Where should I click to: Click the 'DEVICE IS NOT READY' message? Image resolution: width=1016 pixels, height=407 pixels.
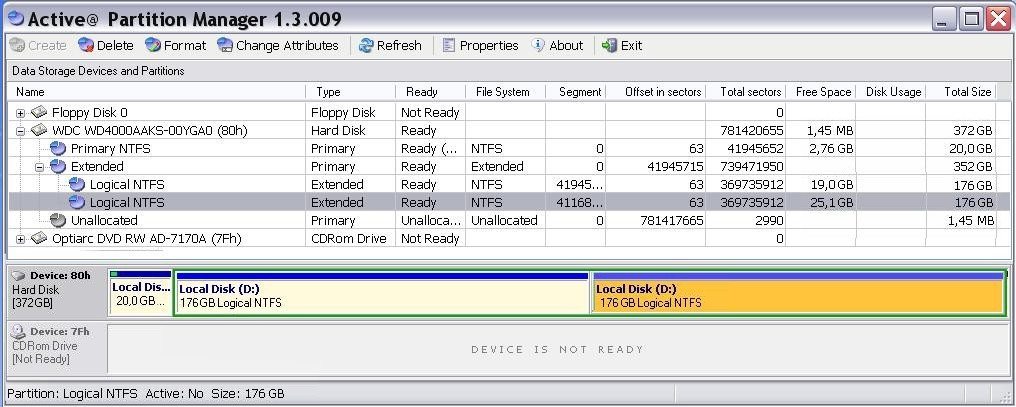[x=557, y=349]
